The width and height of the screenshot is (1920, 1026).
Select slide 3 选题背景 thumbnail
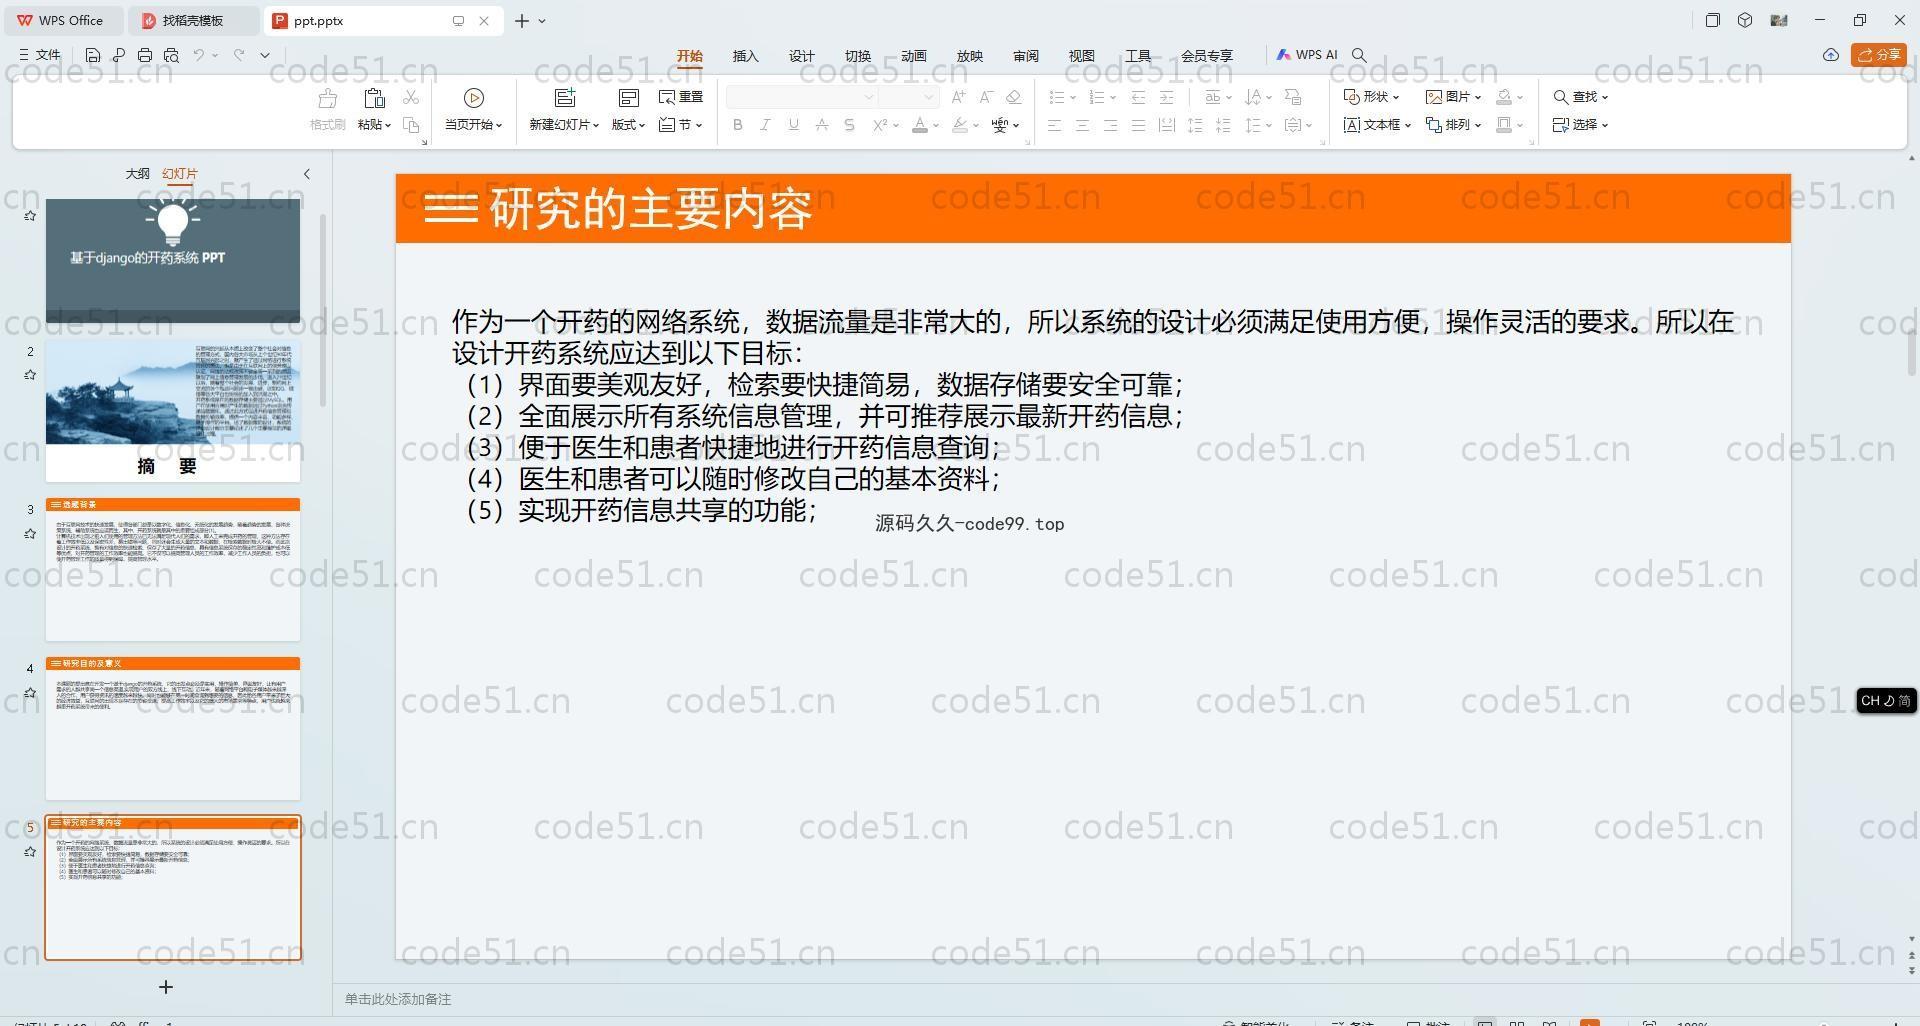[x=173, y=570]
